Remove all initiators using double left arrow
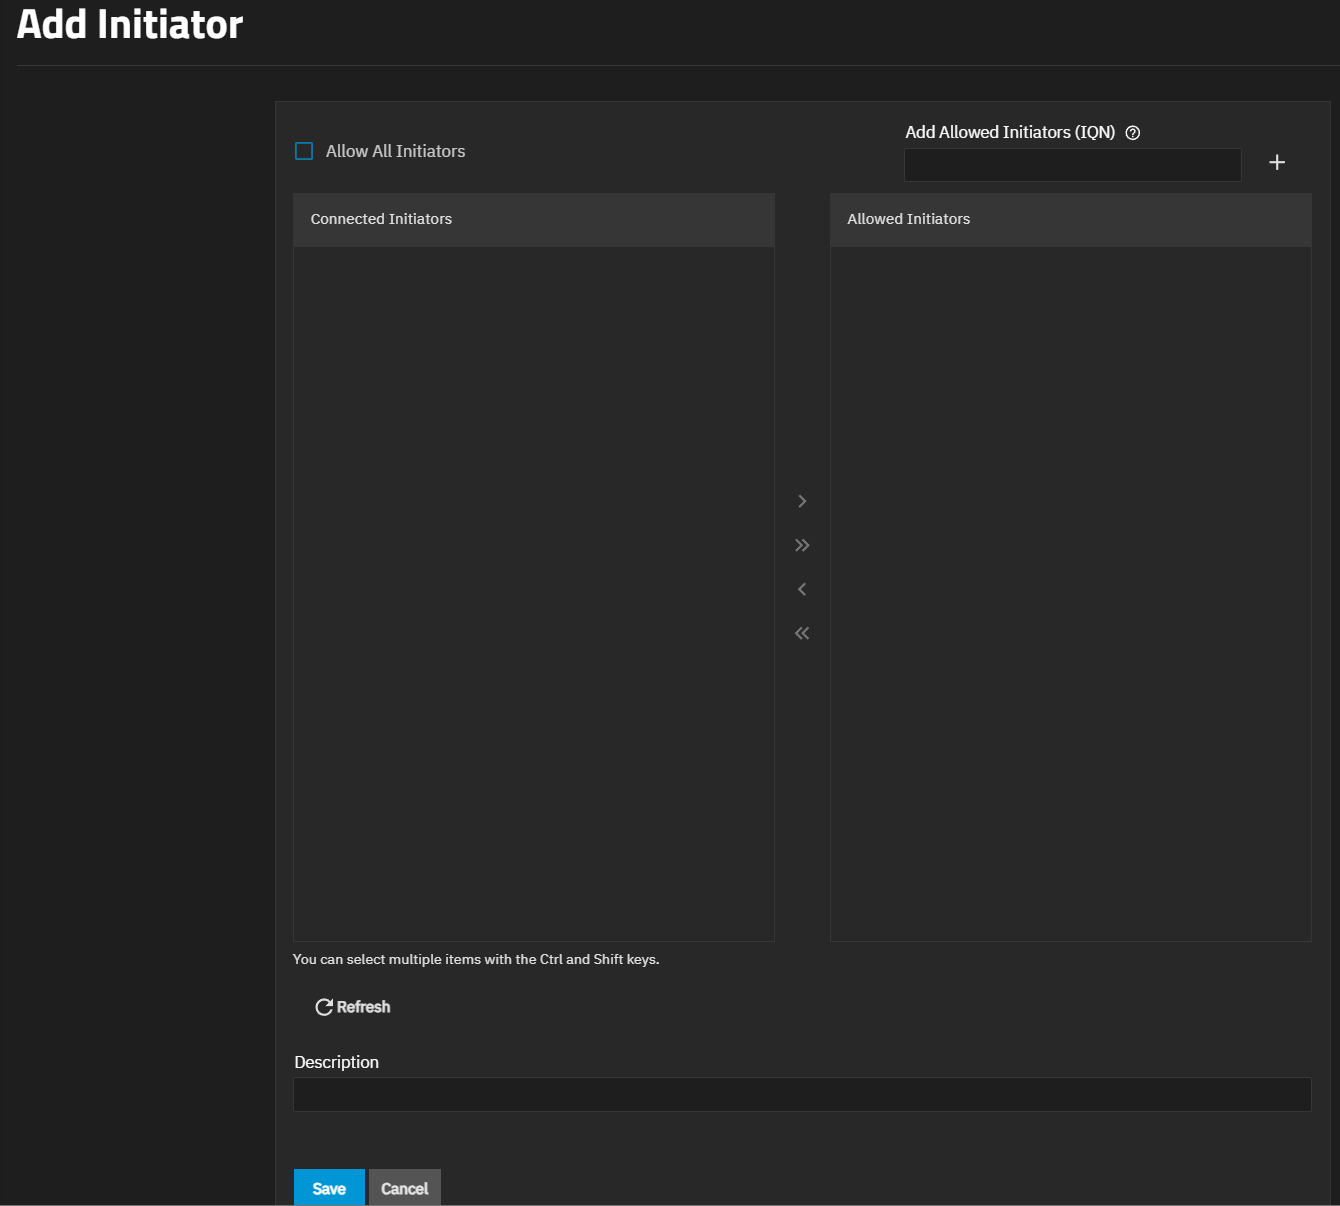 [x=801, y=633]
